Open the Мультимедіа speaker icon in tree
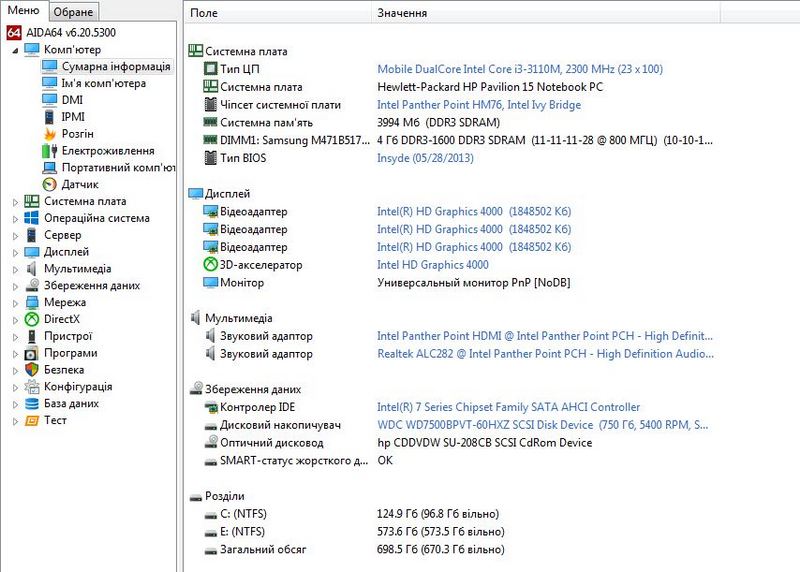Viewport: 800px width, 572px height. point(32,269)
